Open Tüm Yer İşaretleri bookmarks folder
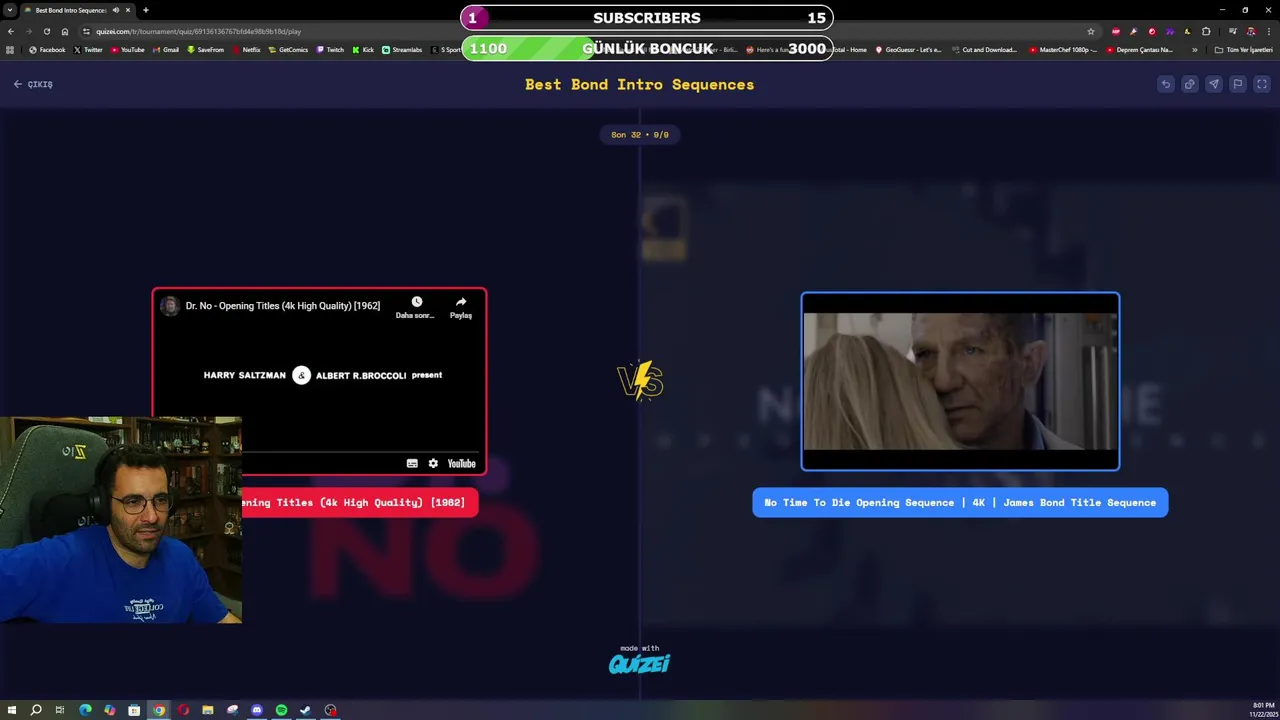 coord(1243,49)
